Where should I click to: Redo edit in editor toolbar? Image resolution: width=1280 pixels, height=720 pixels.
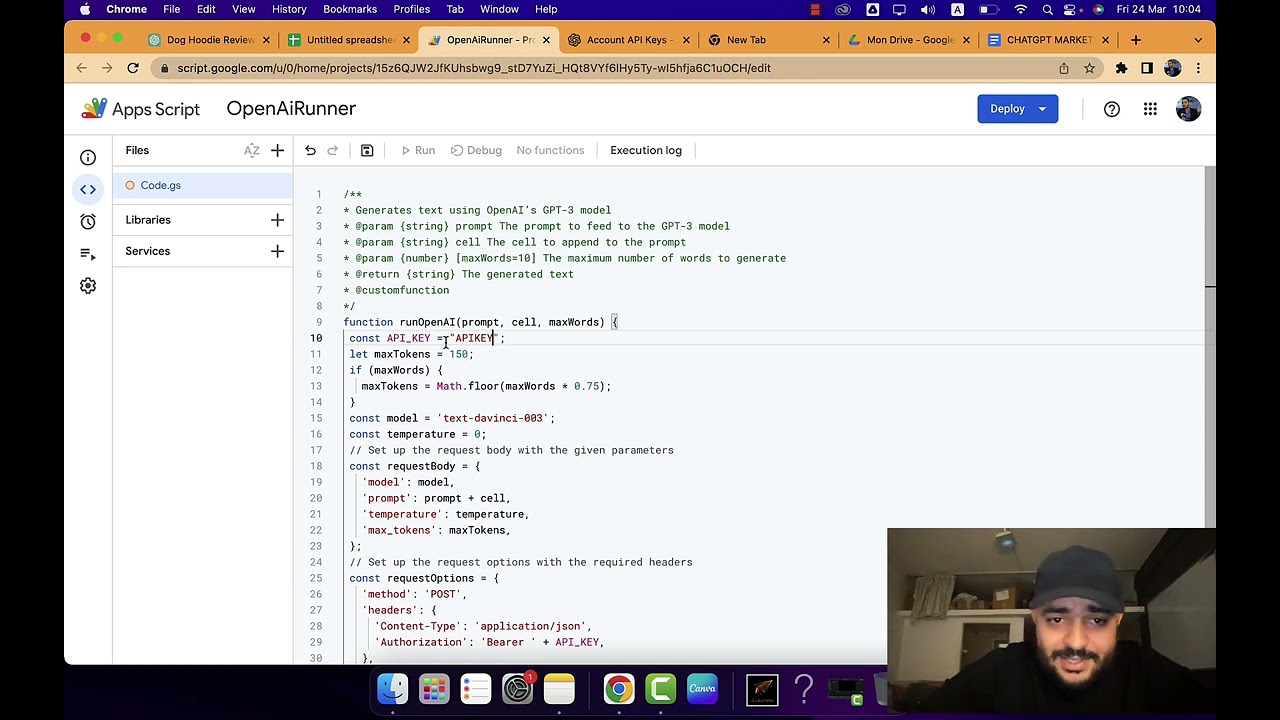(x=333, y=150)
